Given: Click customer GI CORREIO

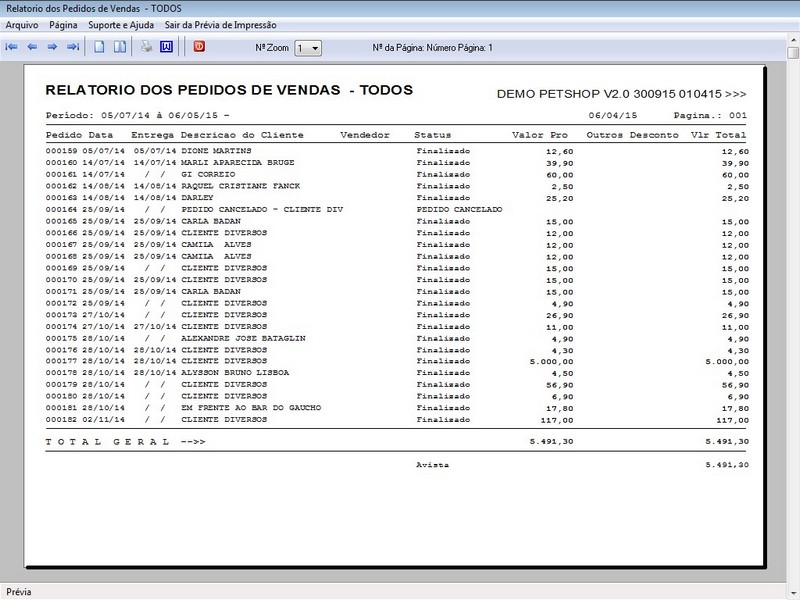Looking at the screenshot, I should (208, 174).
